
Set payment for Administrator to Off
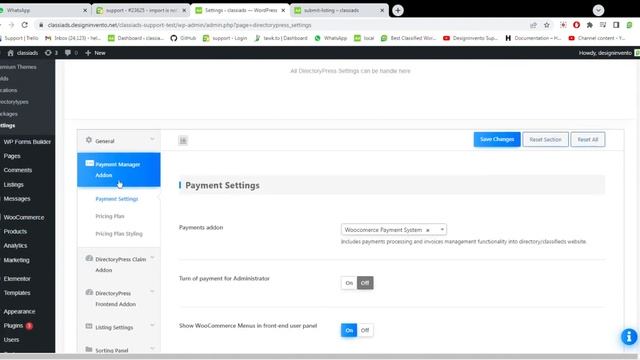(365, 283)
